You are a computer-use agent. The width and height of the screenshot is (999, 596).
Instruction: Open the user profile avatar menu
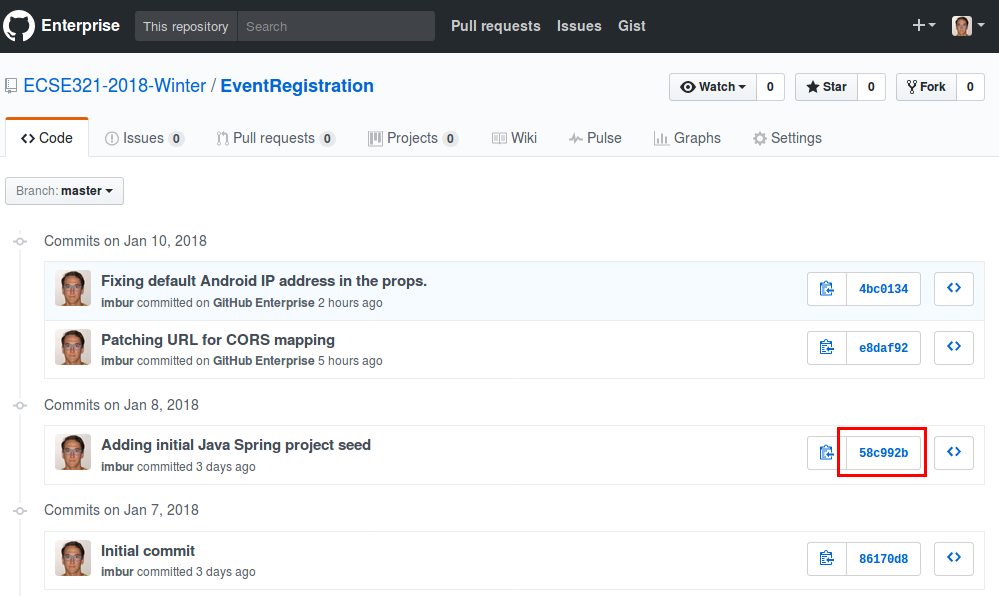968,25
